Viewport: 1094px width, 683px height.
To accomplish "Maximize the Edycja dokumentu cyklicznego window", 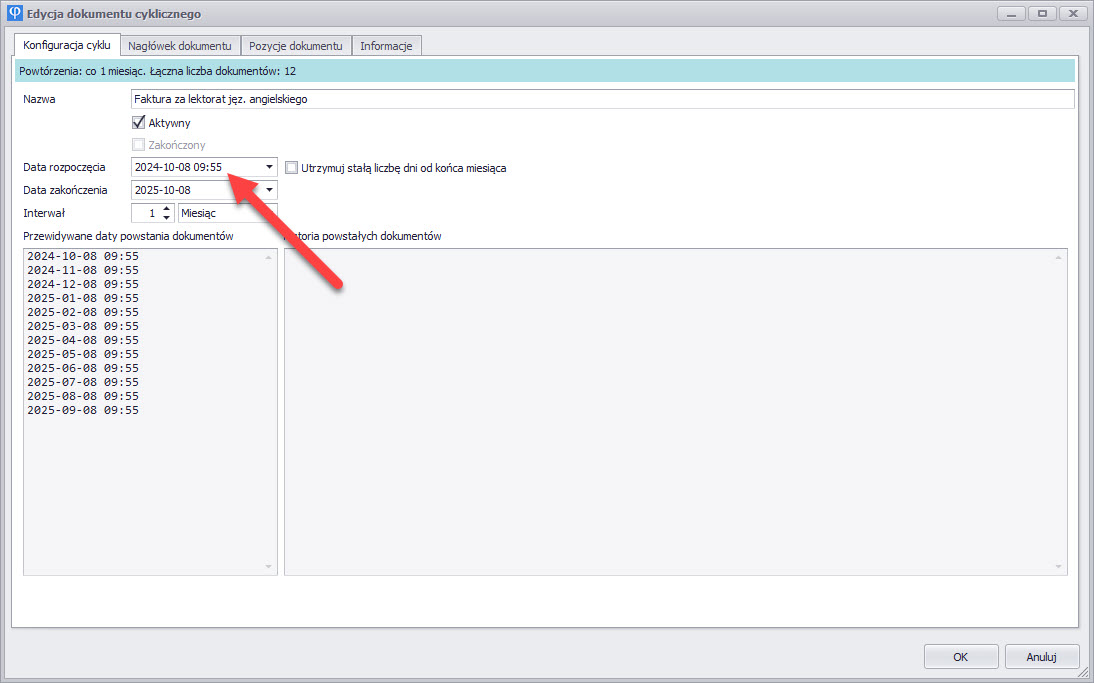I will [1043, 14].
